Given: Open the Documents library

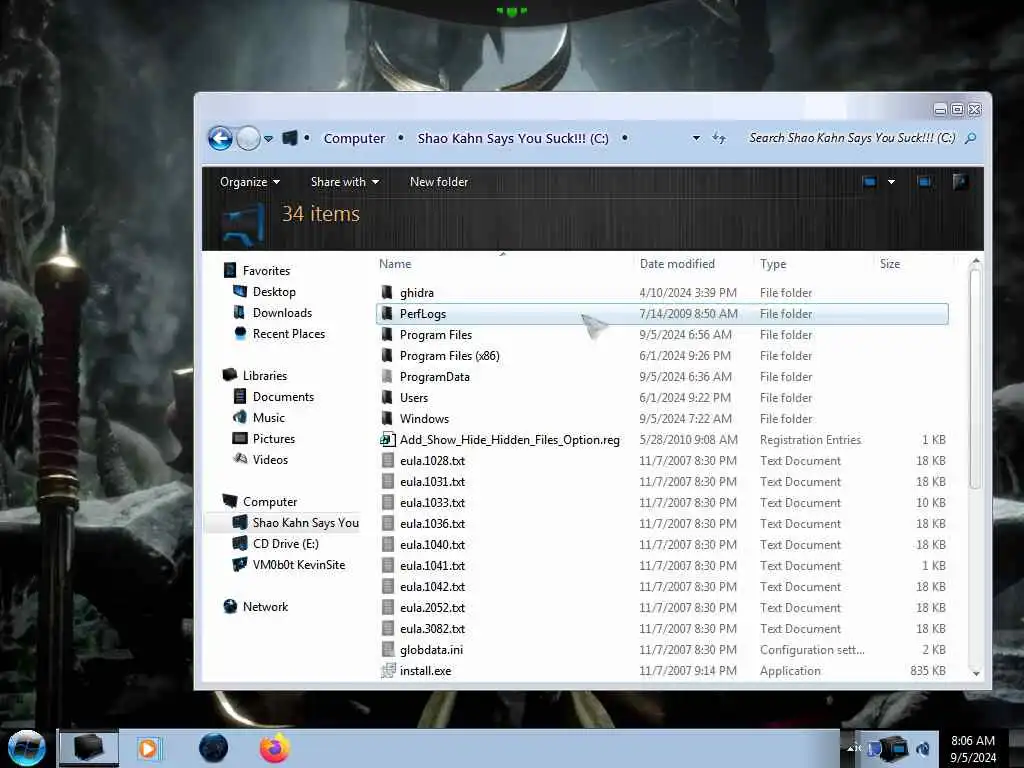Looking at the screenshot, I should [283, 396].
